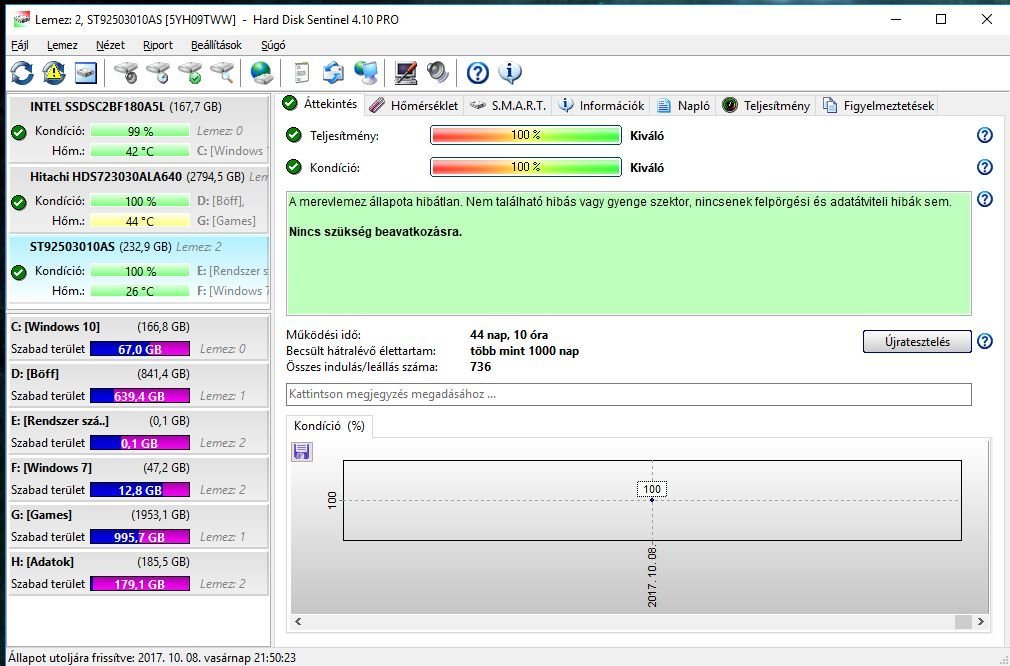Open the Lemez menu
The height and width of the screenshot is (666, 1010).
point(62,45)
